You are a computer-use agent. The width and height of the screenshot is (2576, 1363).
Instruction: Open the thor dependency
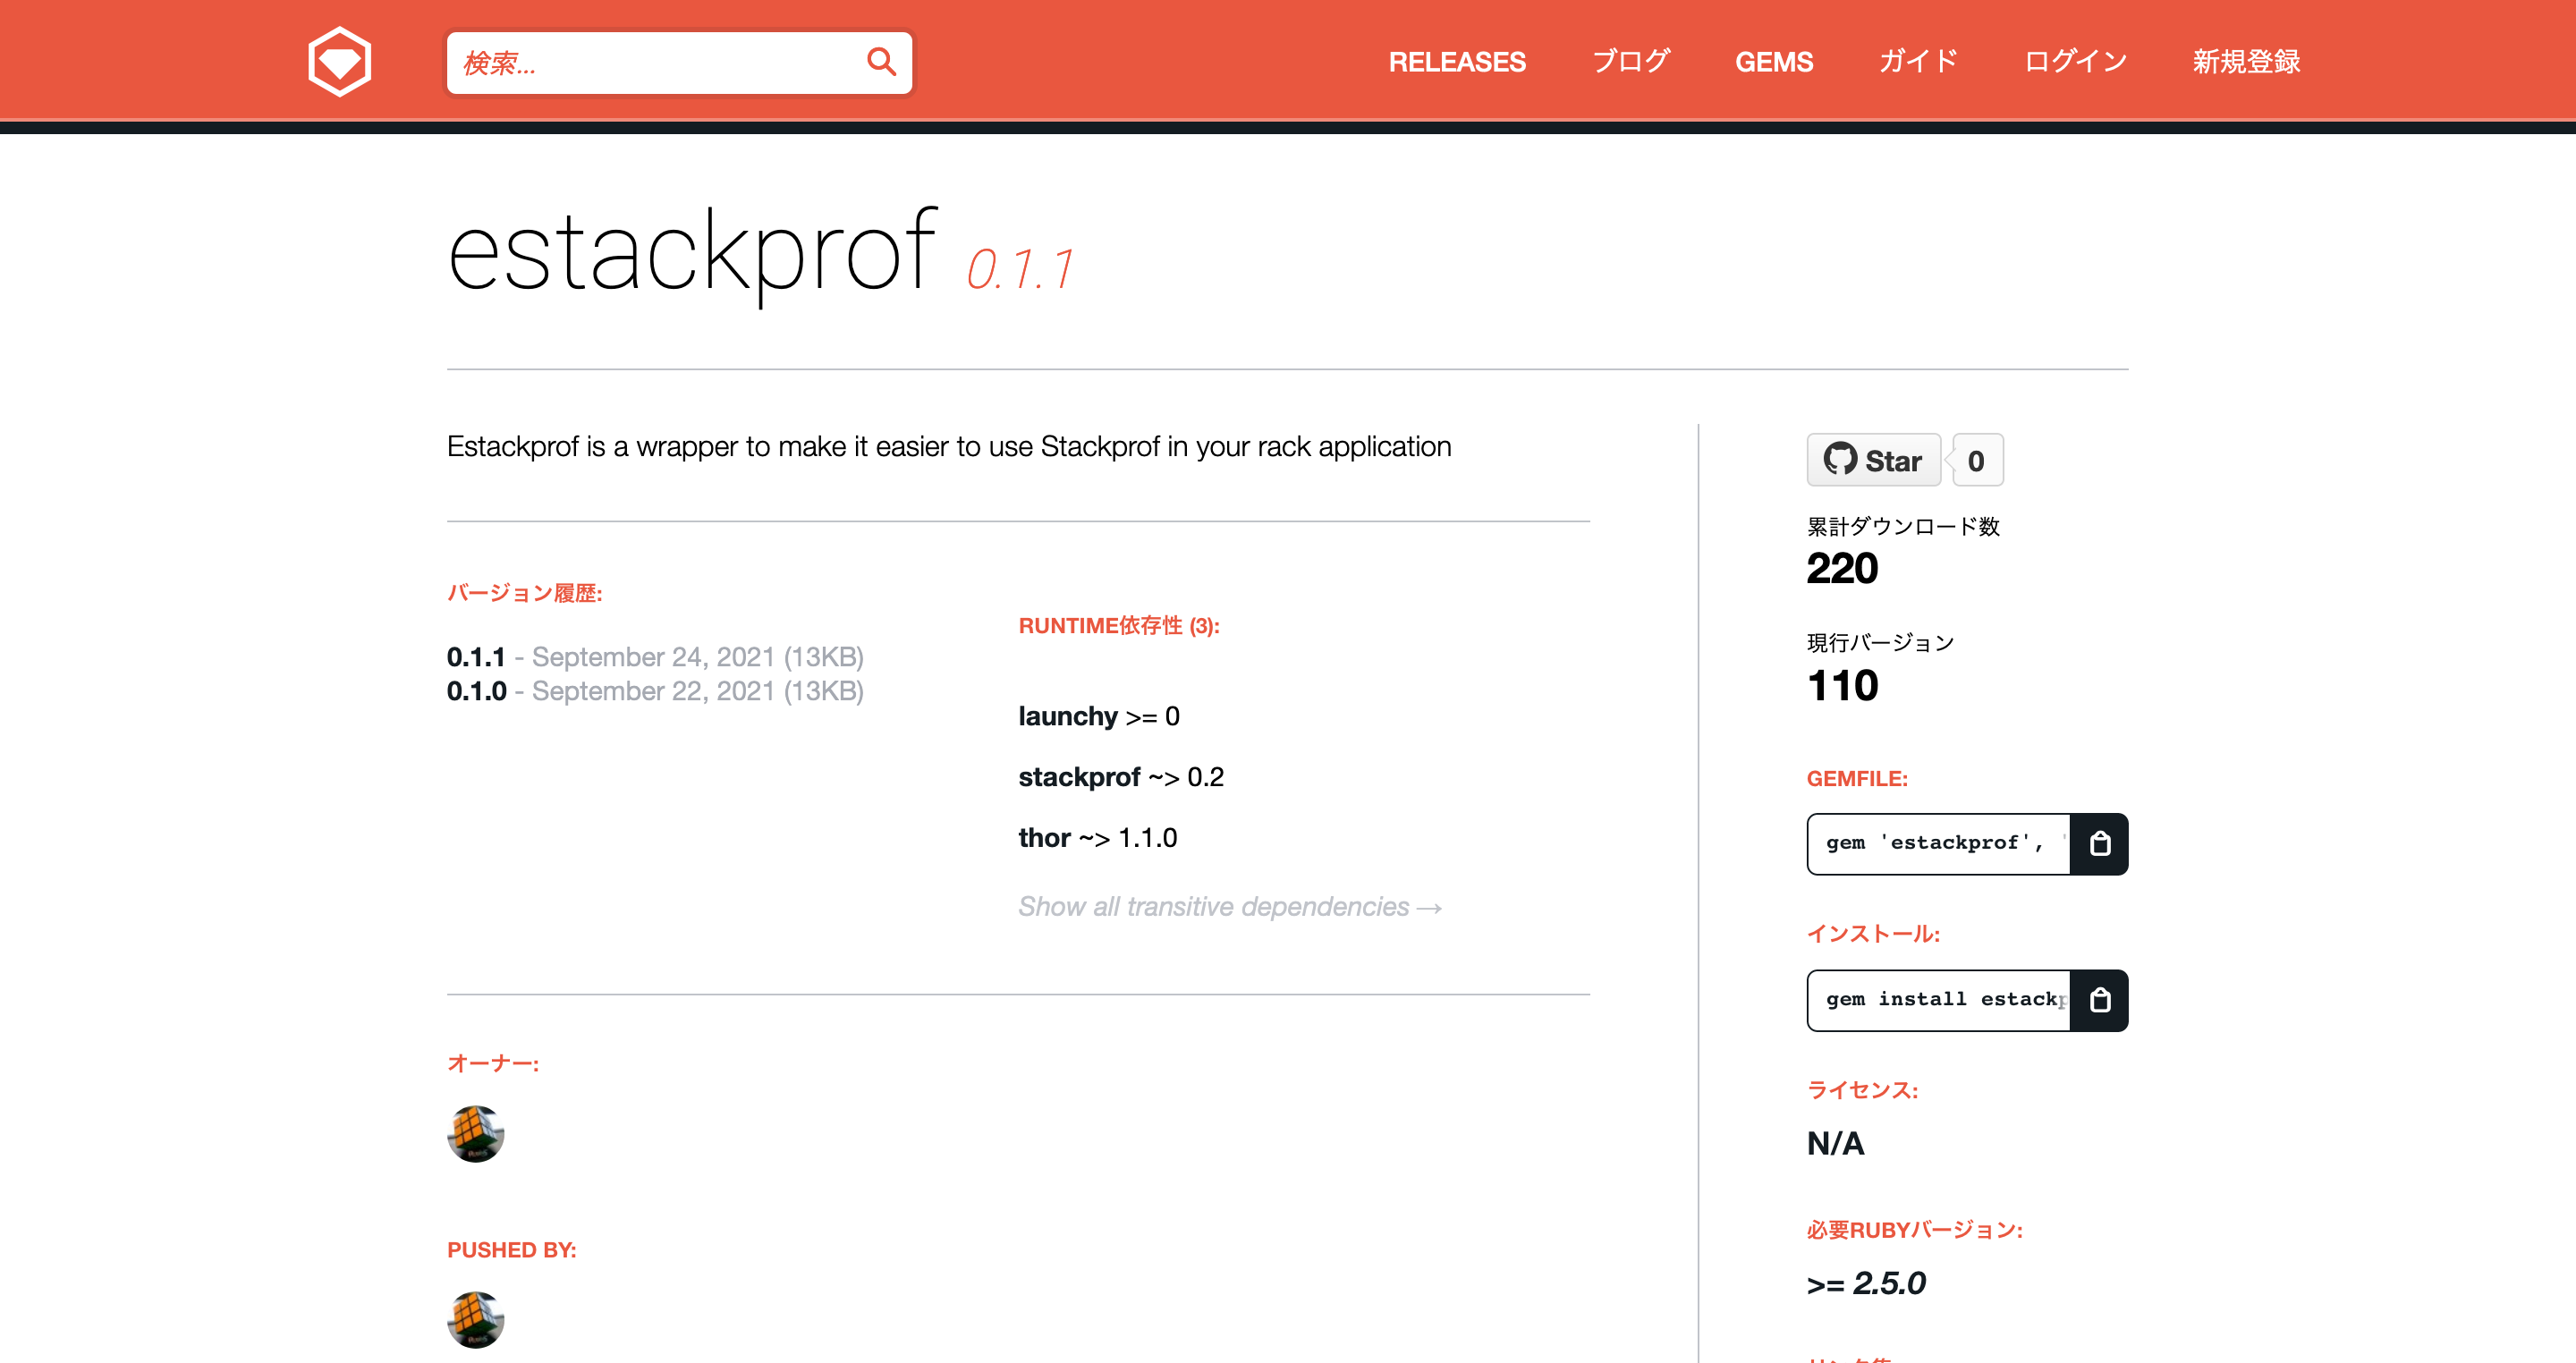1043,838
